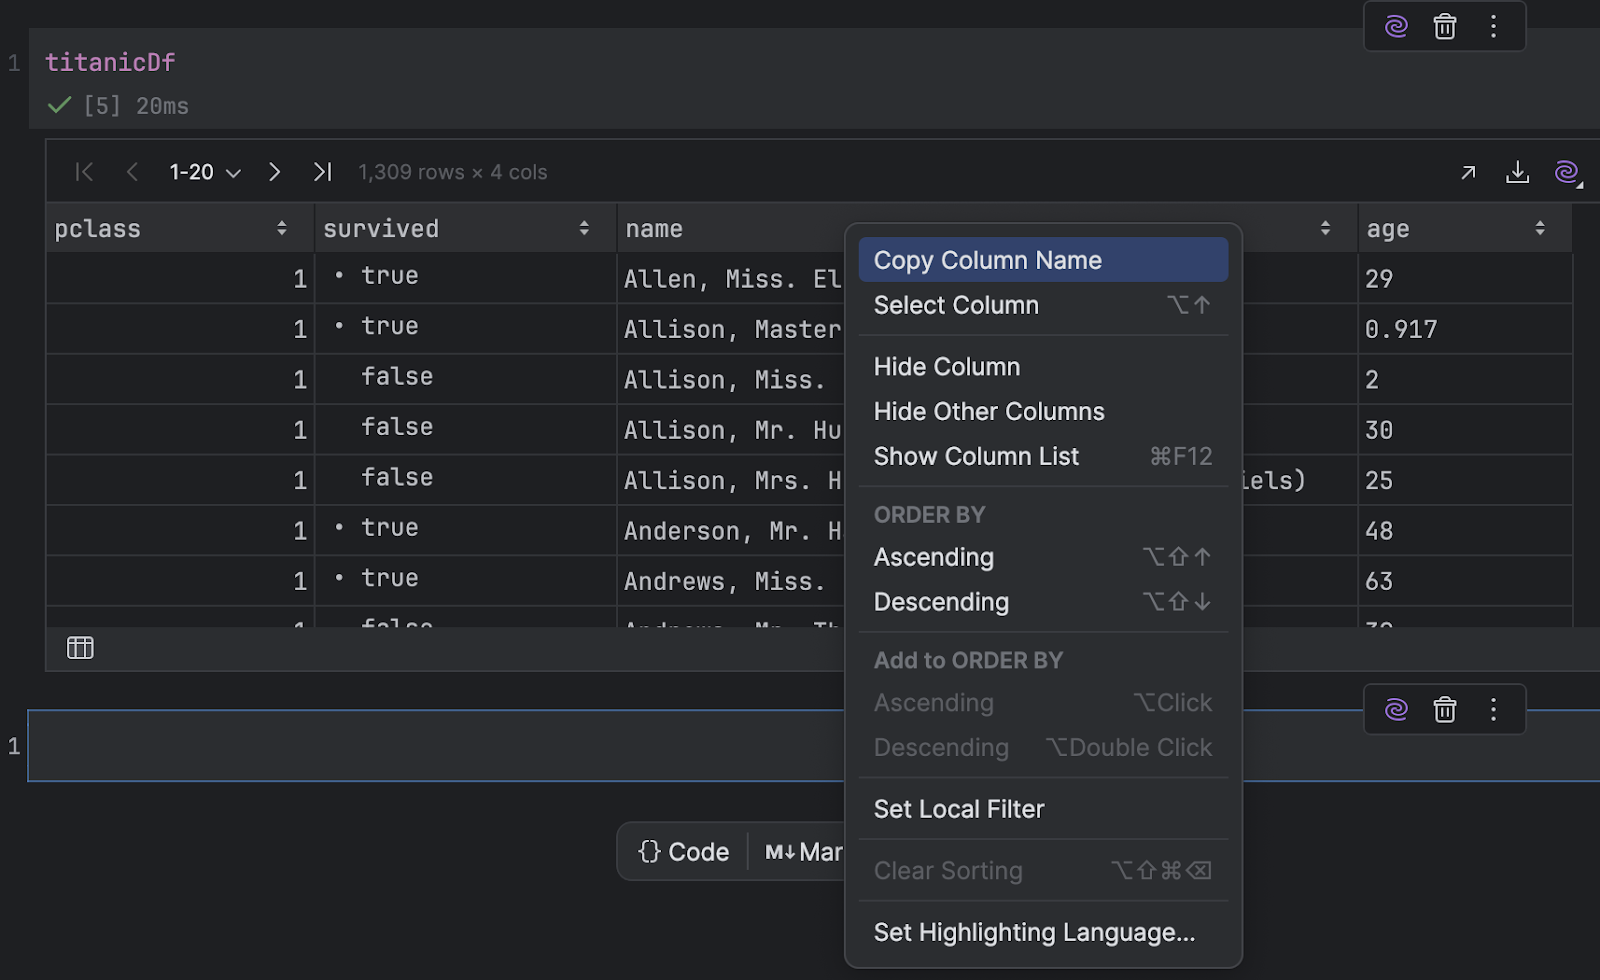Select the name cell 'Allison, Mrs. H'
The width and height of the screenshot is (1600, 980).
[732, 480]
